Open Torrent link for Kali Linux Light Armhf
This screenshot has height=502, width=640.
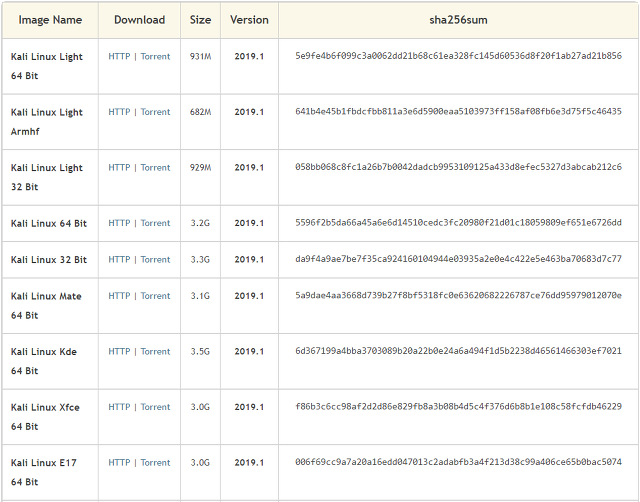click(x=155, y=112)
